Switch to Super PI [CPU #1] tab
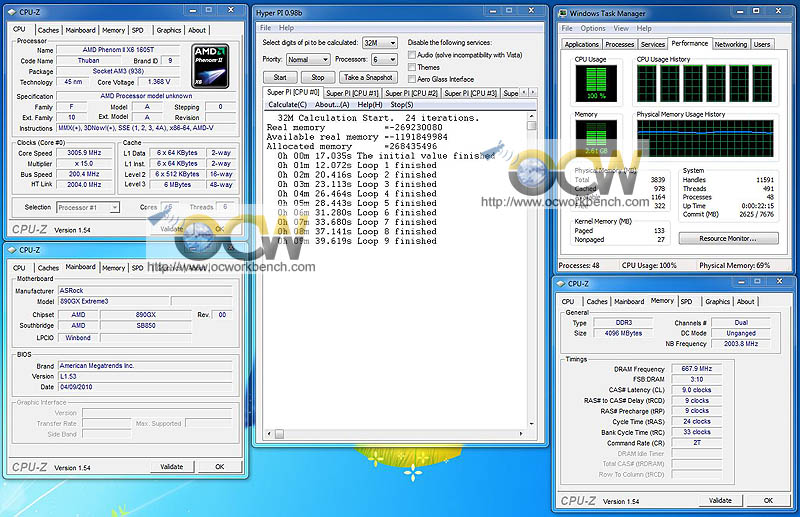 (x=353, y=93)
